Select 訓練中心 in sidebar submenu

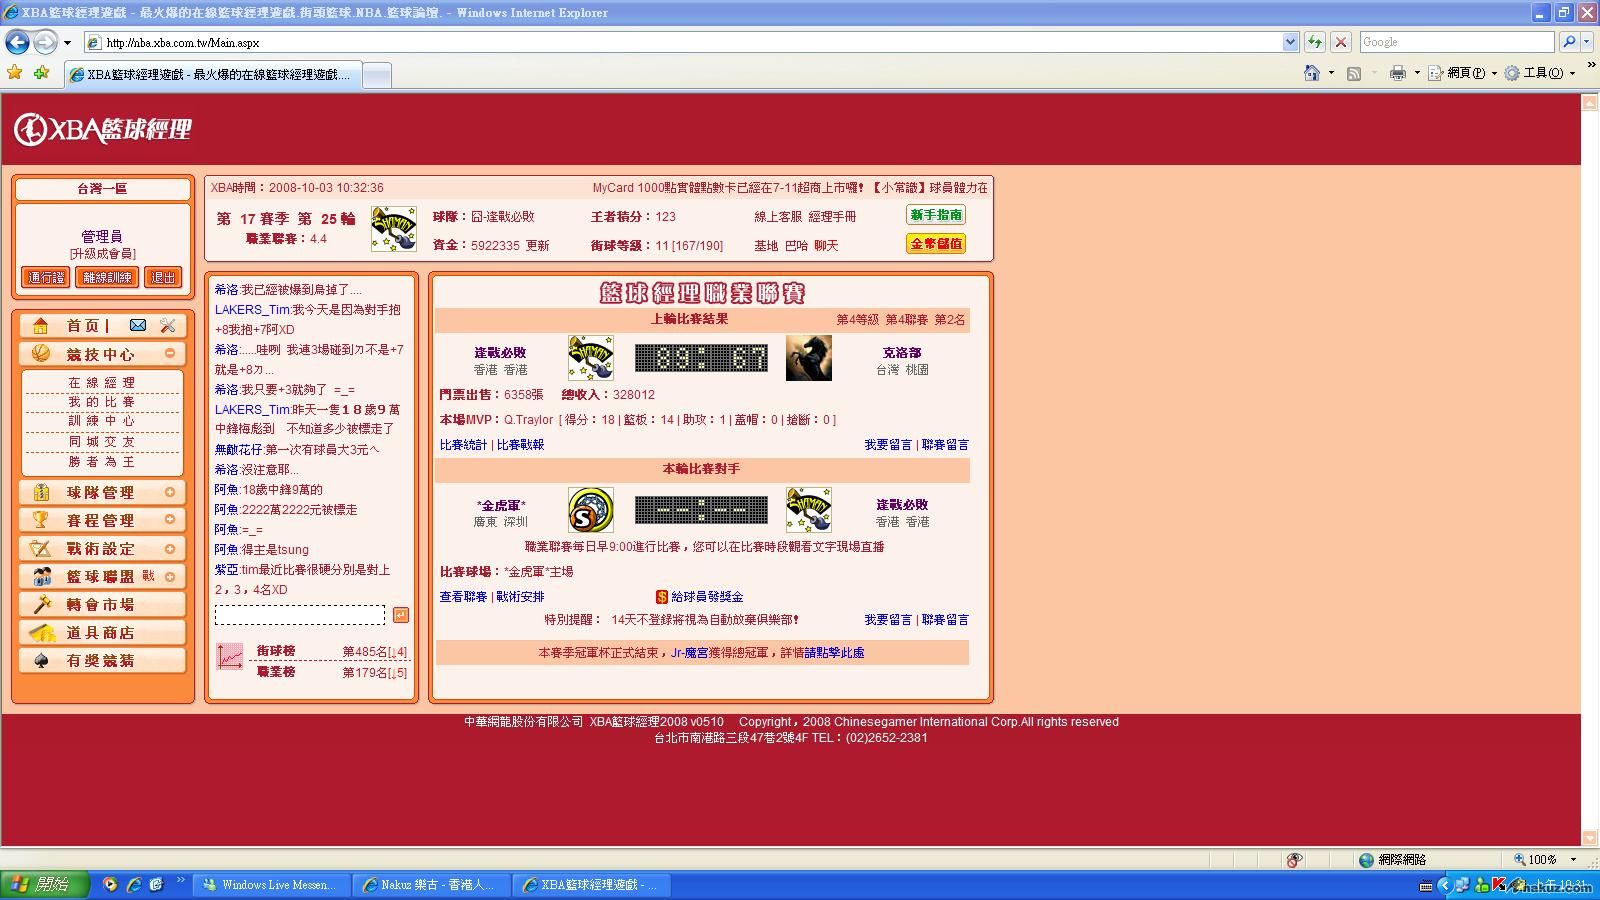[101, 421]
